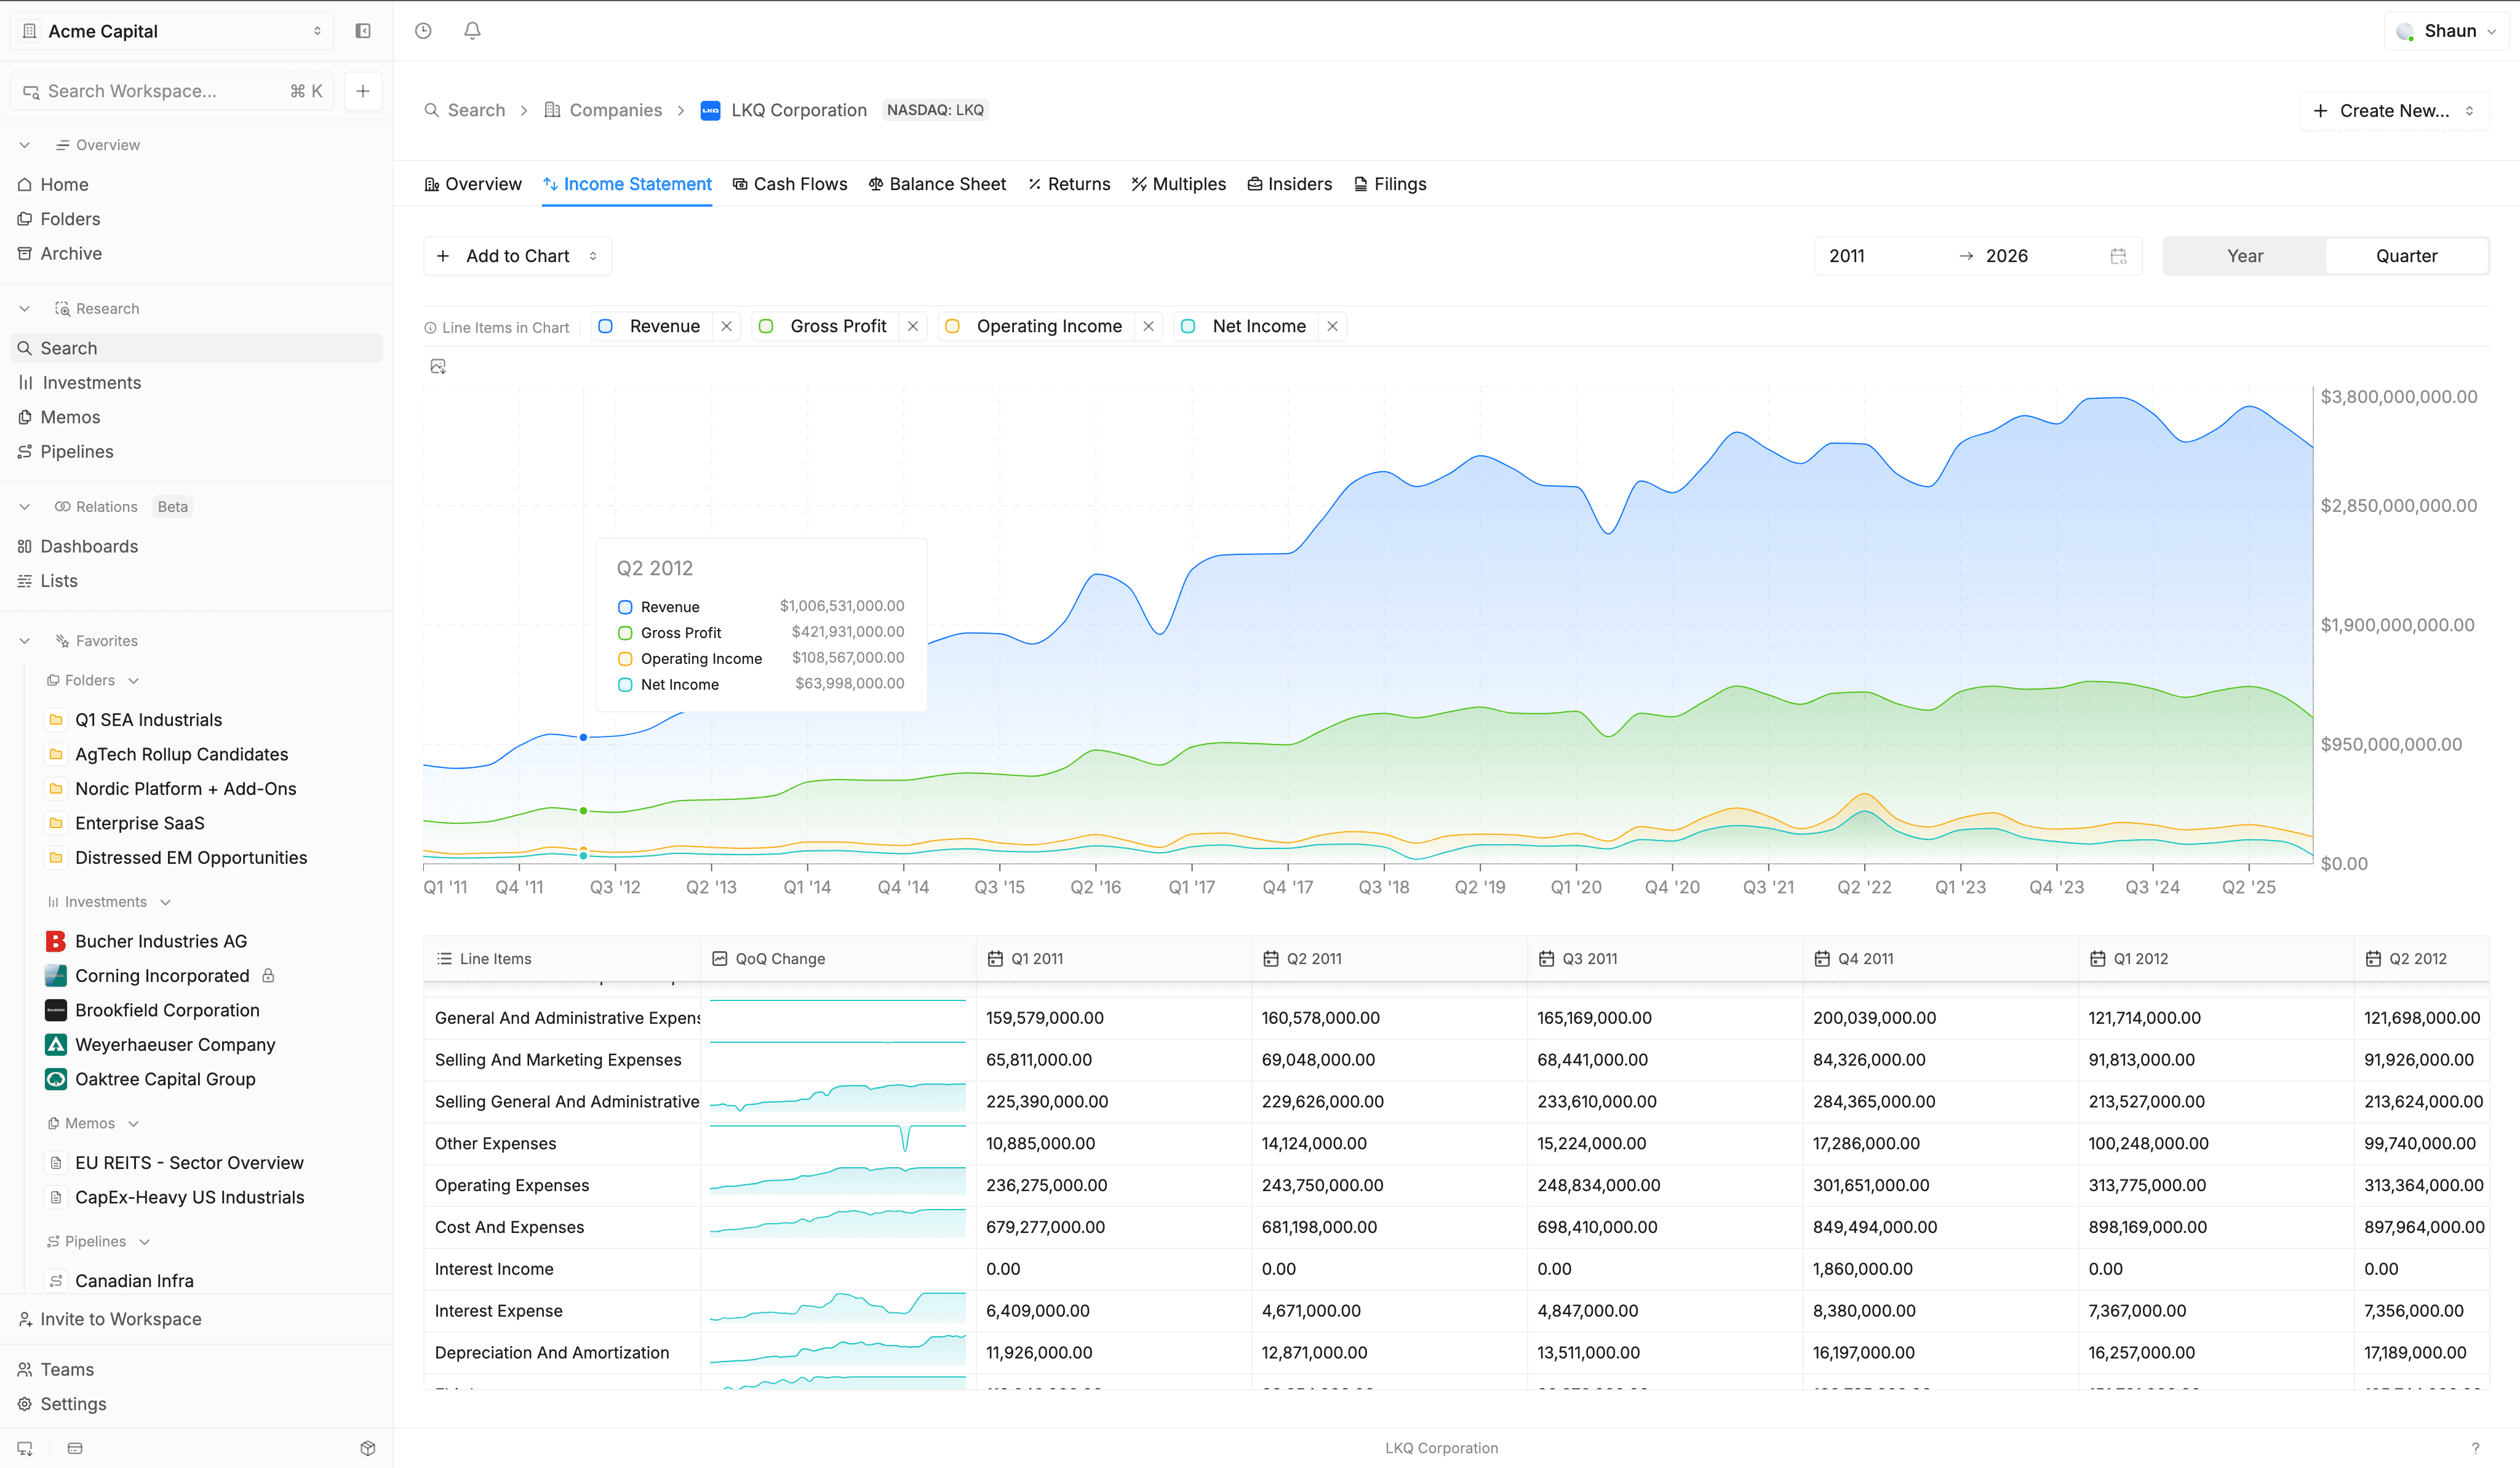The height and width of the screenshot is (1468, 2520).
Task: Remove Gross Profit from chart
Action: pos(912,326)
